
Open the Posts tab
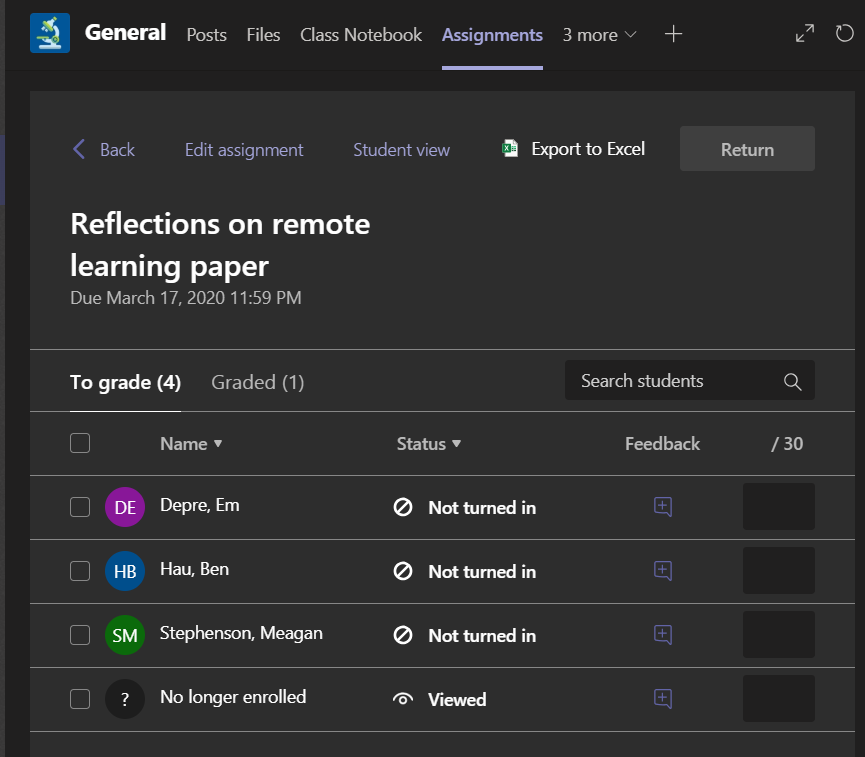click(x=206, y=35)
